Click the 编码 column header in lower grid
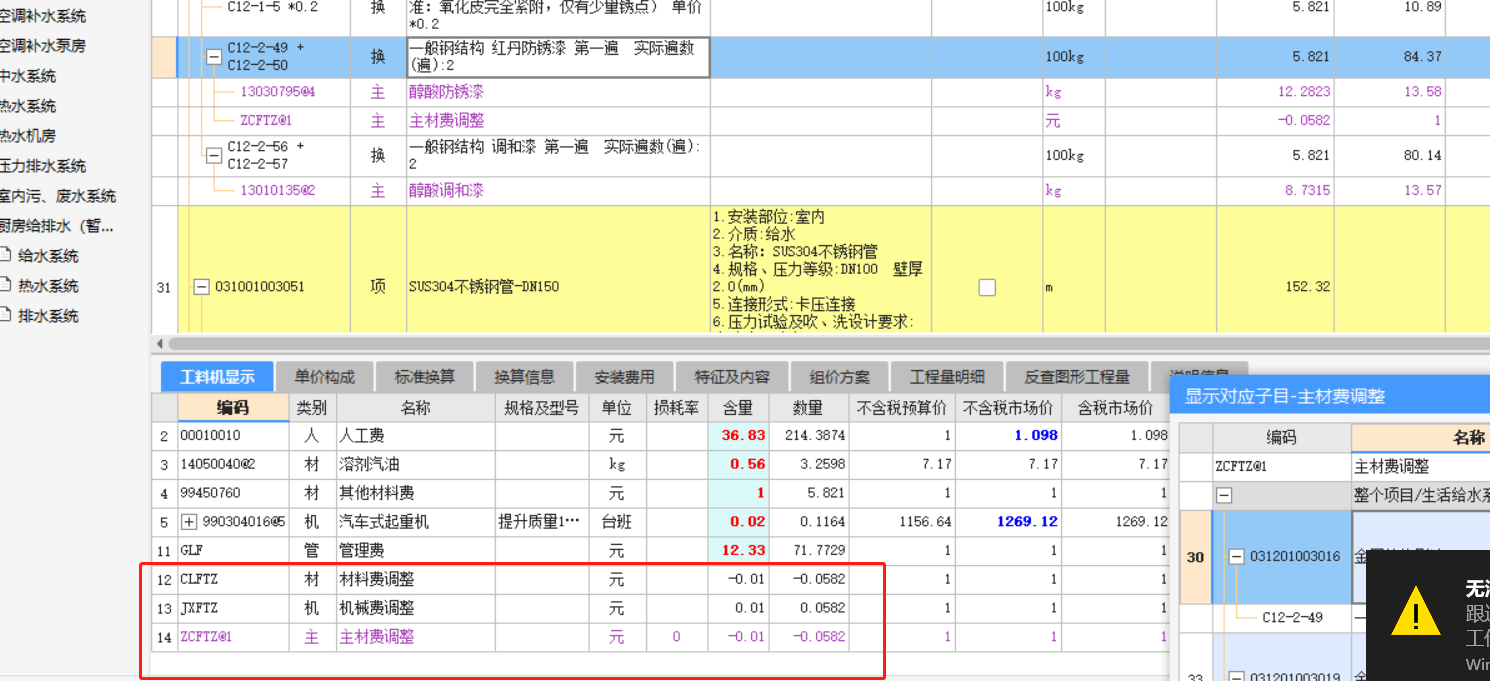This screenshot has width=1490, height=681. (x=233, y=407)
